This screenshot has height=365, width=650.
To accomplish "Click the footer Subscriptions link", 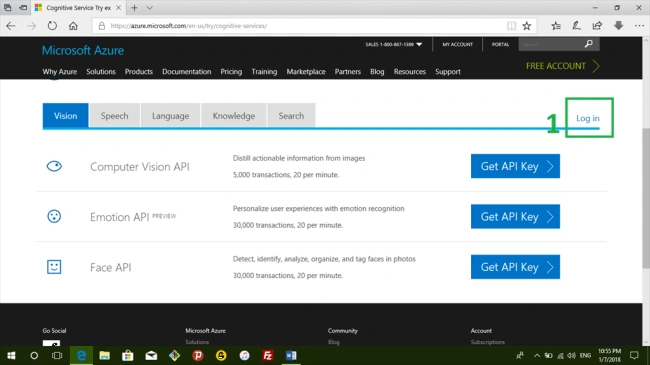I will 488,342.
